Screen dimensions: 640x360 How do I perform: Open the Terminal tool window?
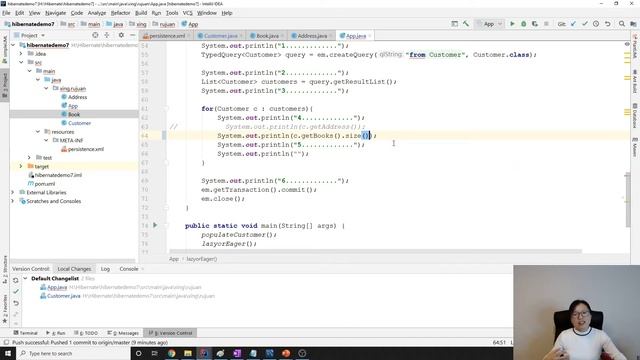25,333
